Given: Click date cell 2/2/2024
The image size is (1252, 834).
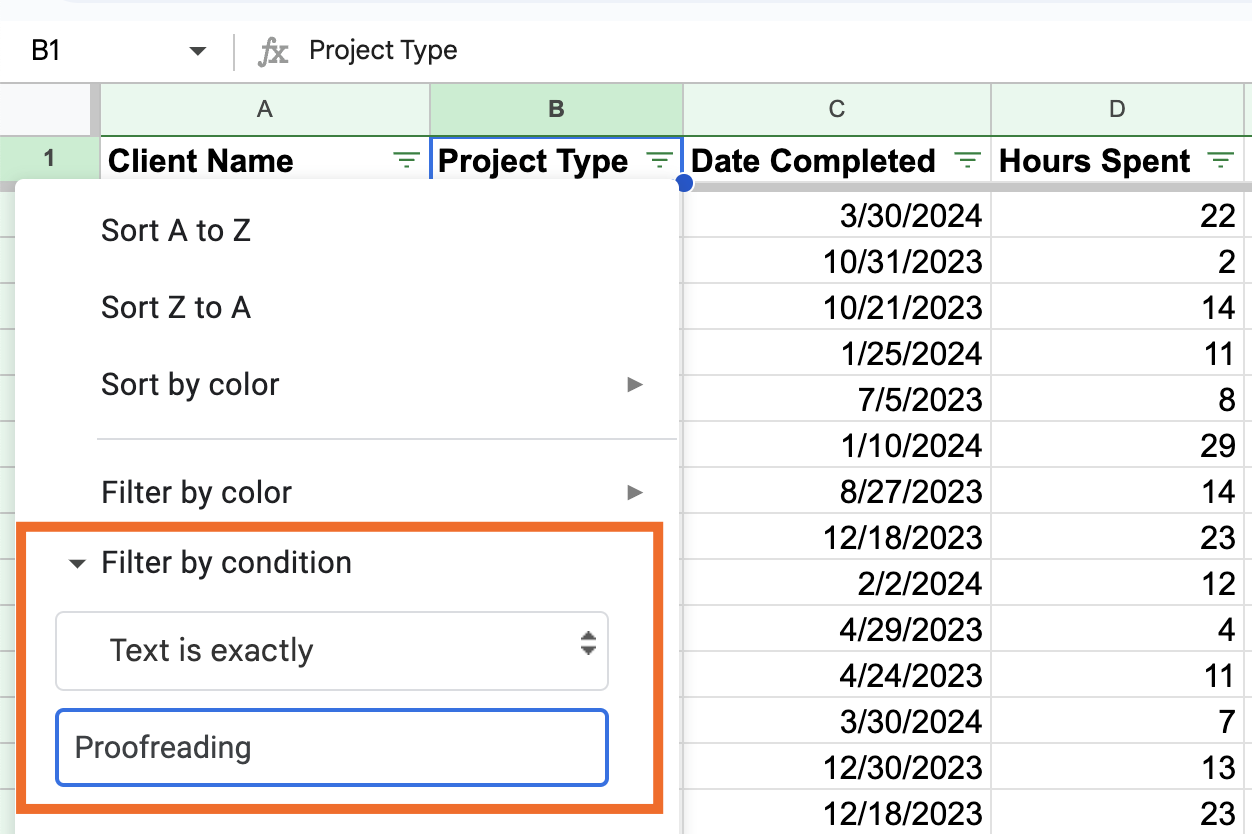Looking at the screenshot, I should click(x=837, y=584).
